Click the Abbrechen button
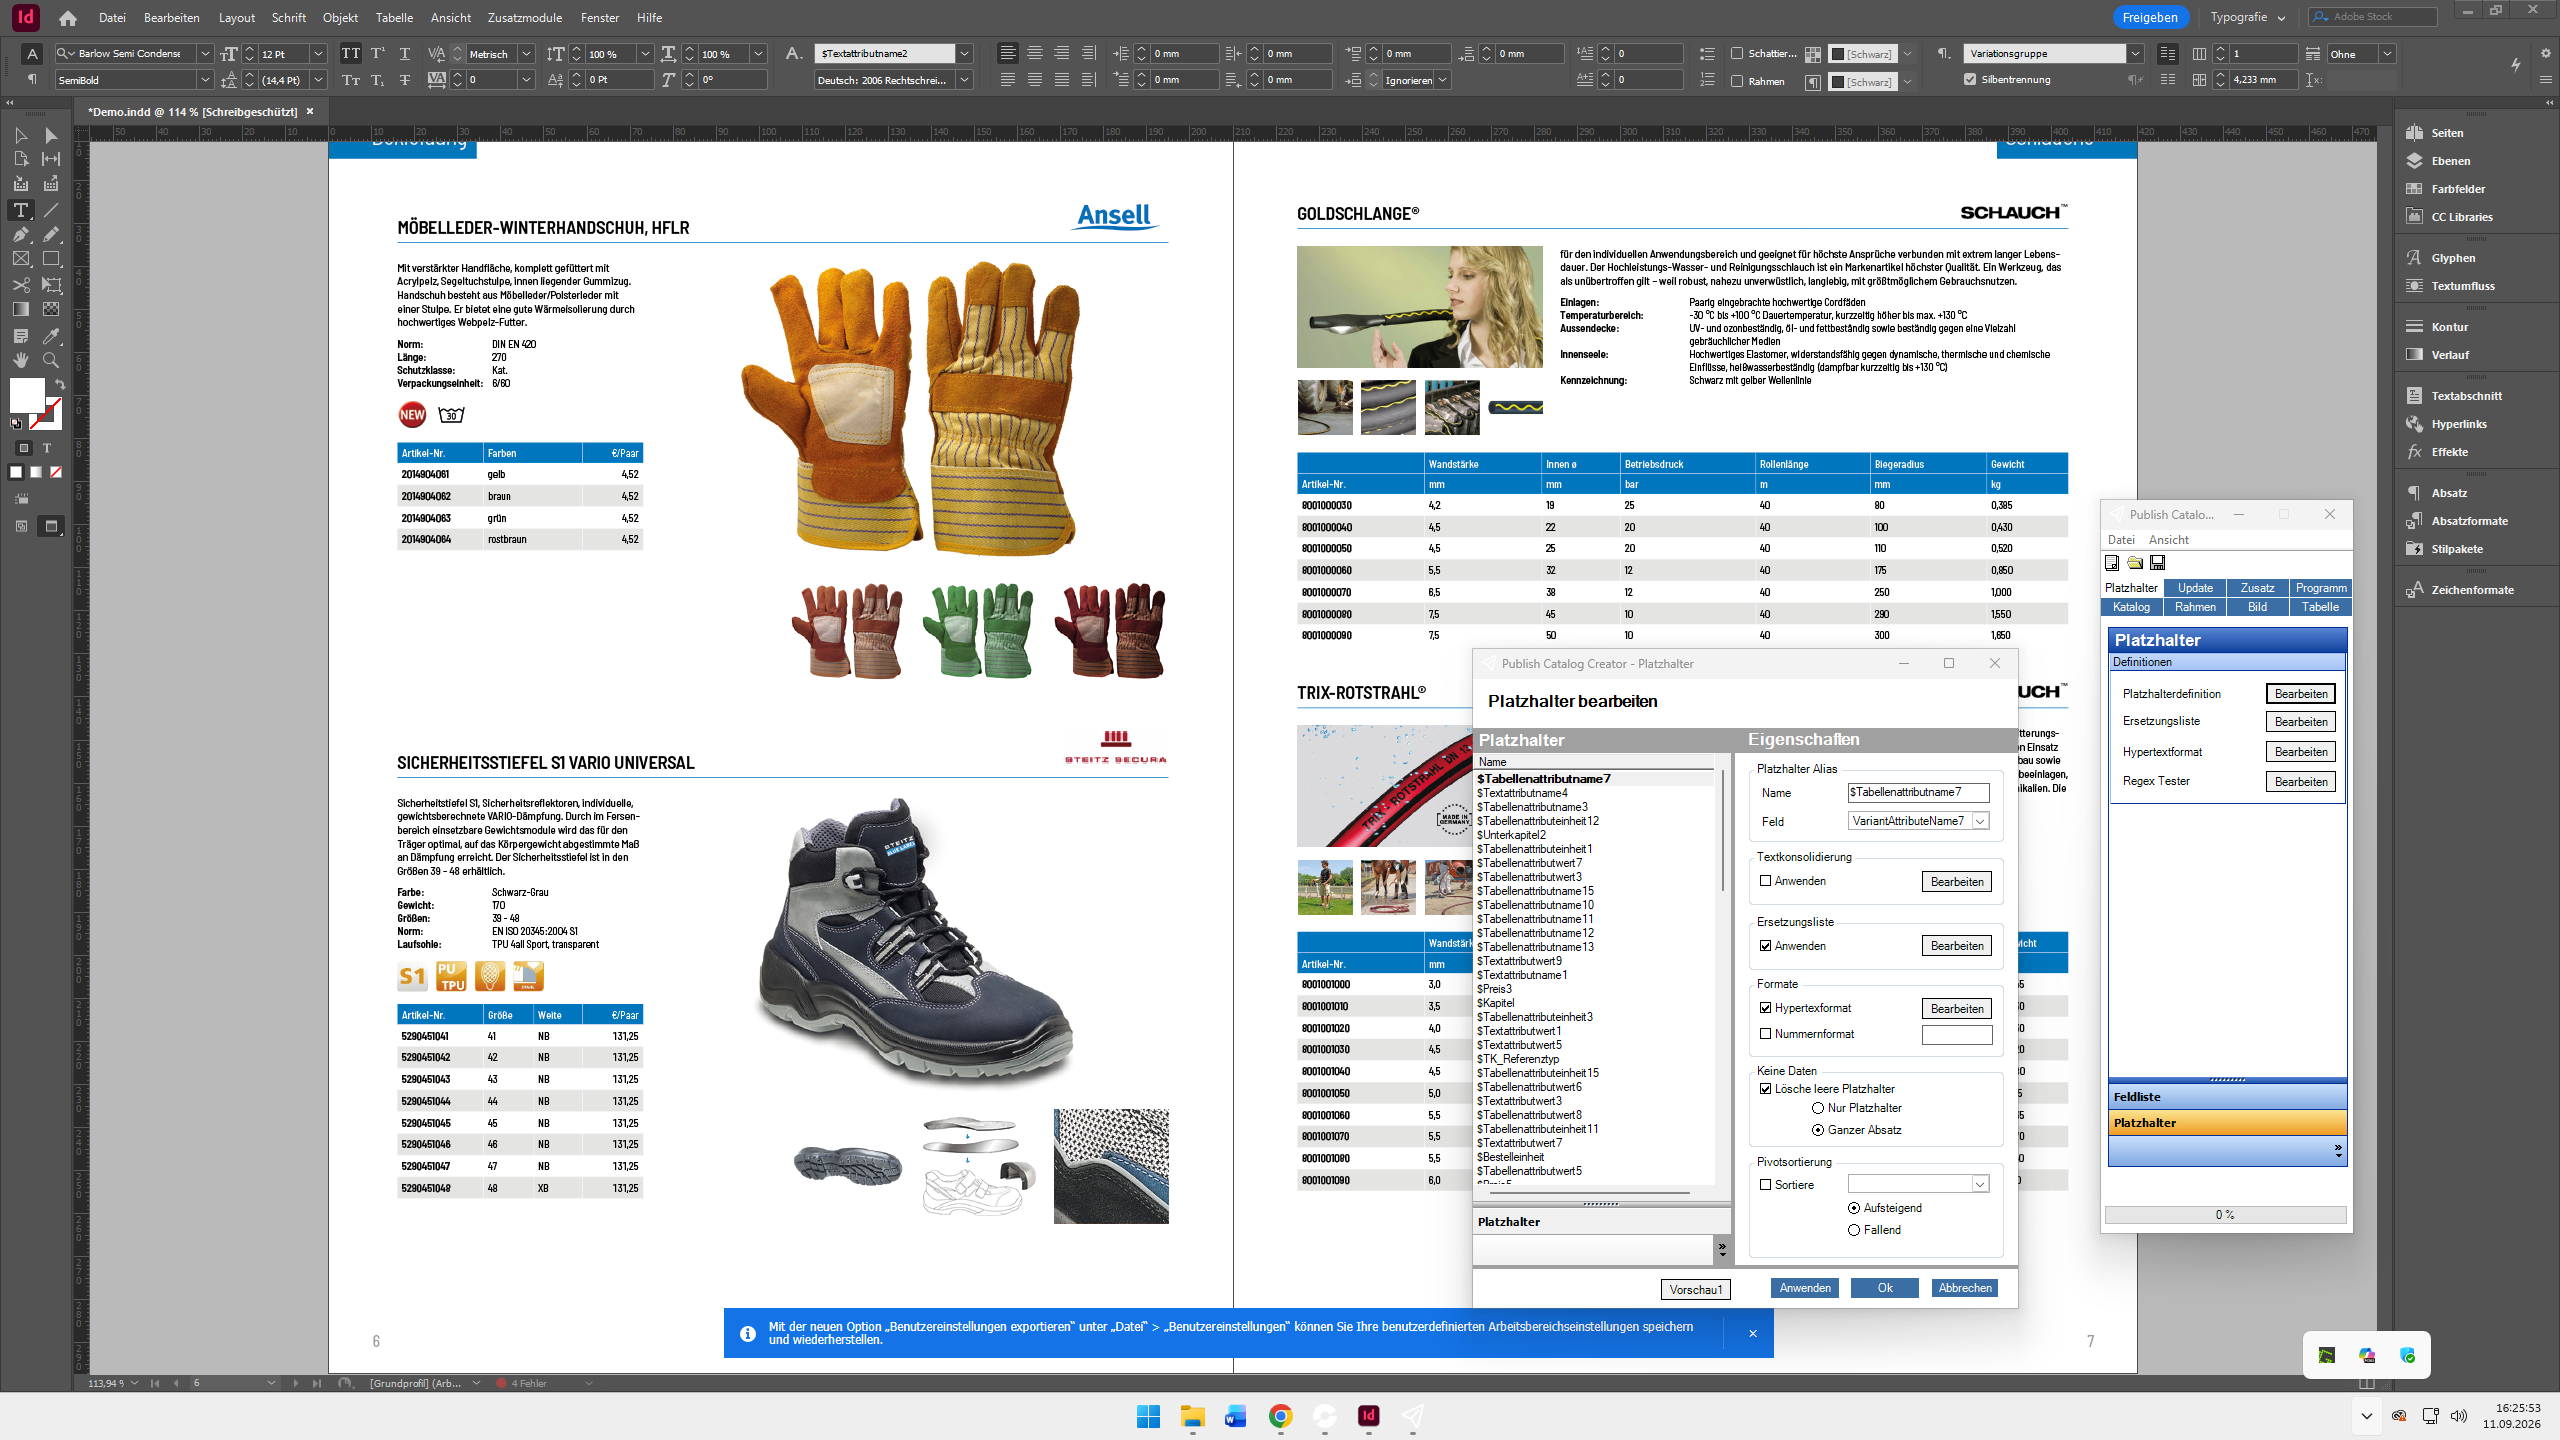The width and height of the screenshot is (2560, 1440). click(x=1965, y=1288)
